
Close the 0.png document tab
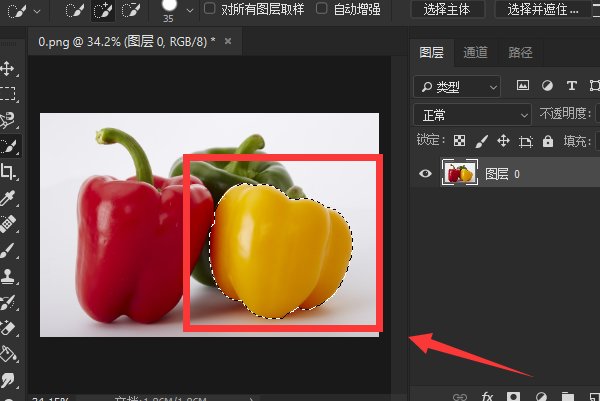(x=228, y=41)
